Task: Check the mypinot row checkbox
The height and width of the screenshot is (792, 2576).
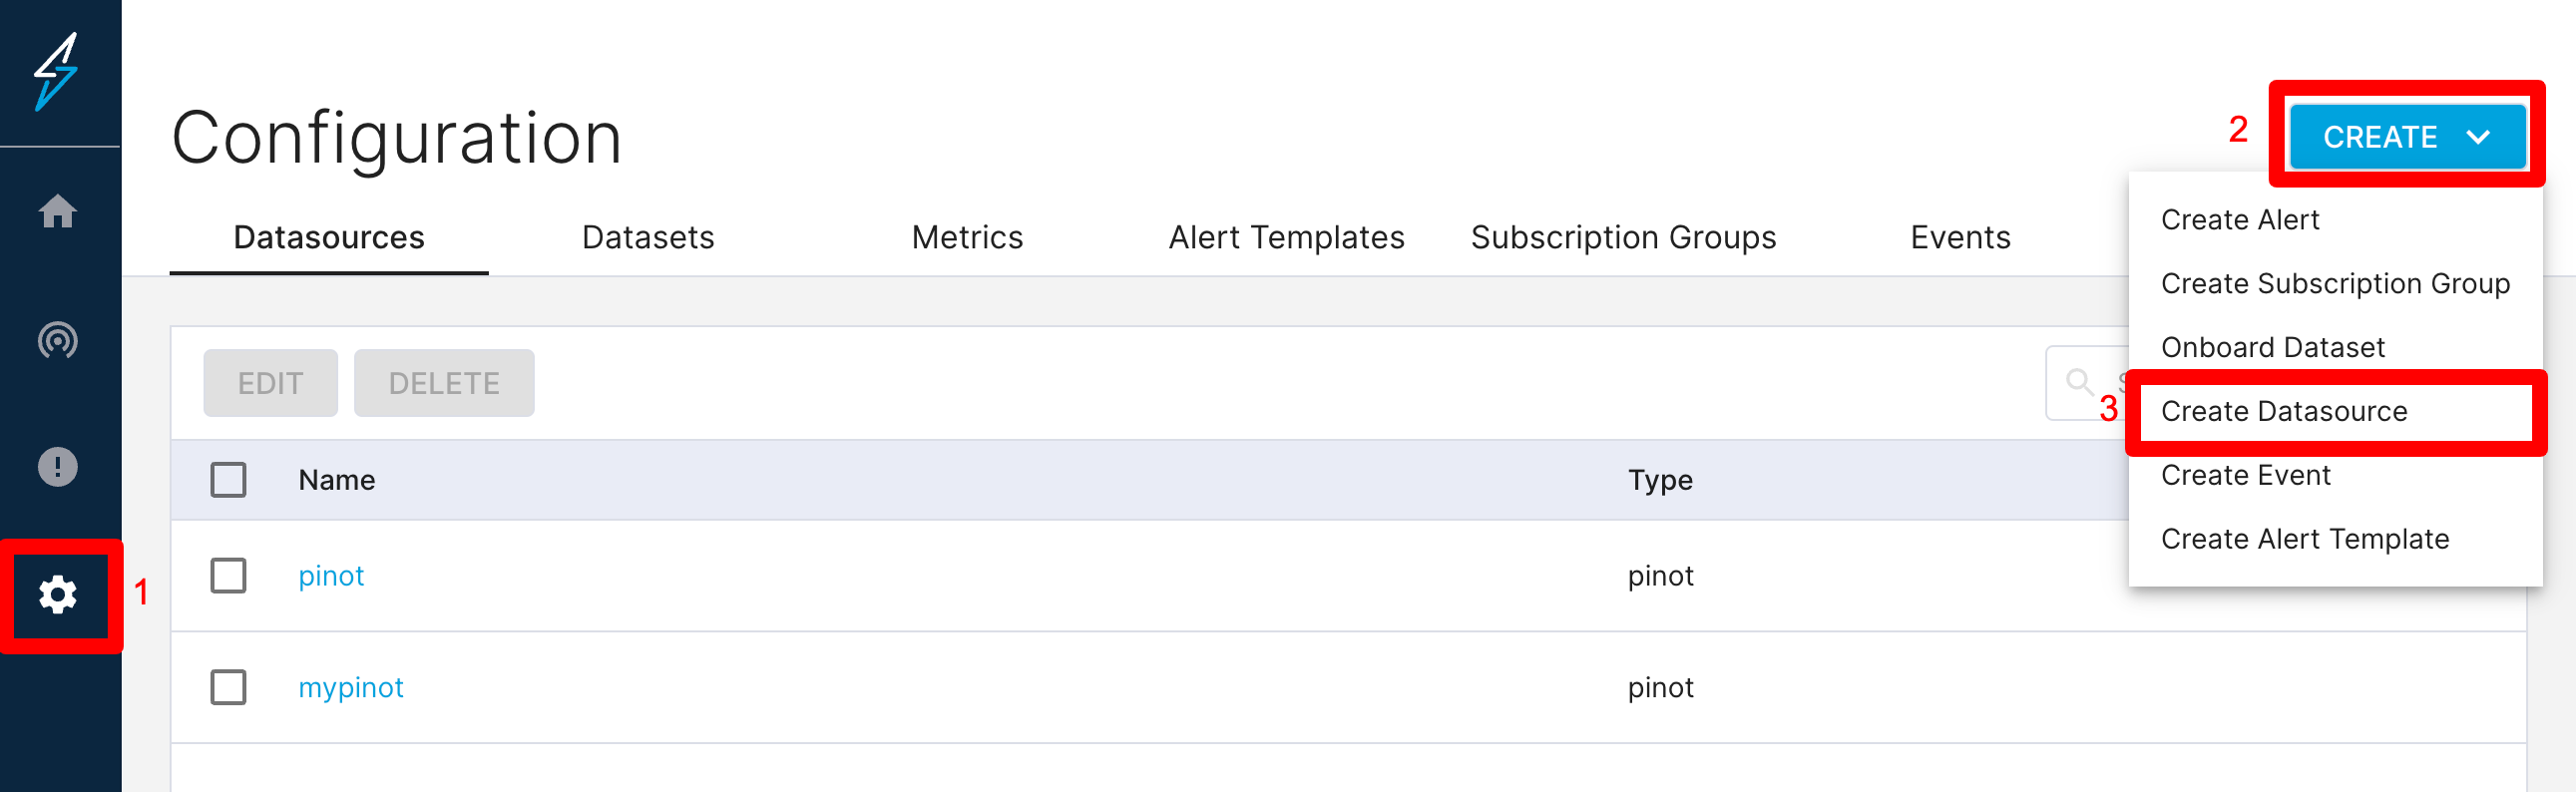Action: [228, 688]
